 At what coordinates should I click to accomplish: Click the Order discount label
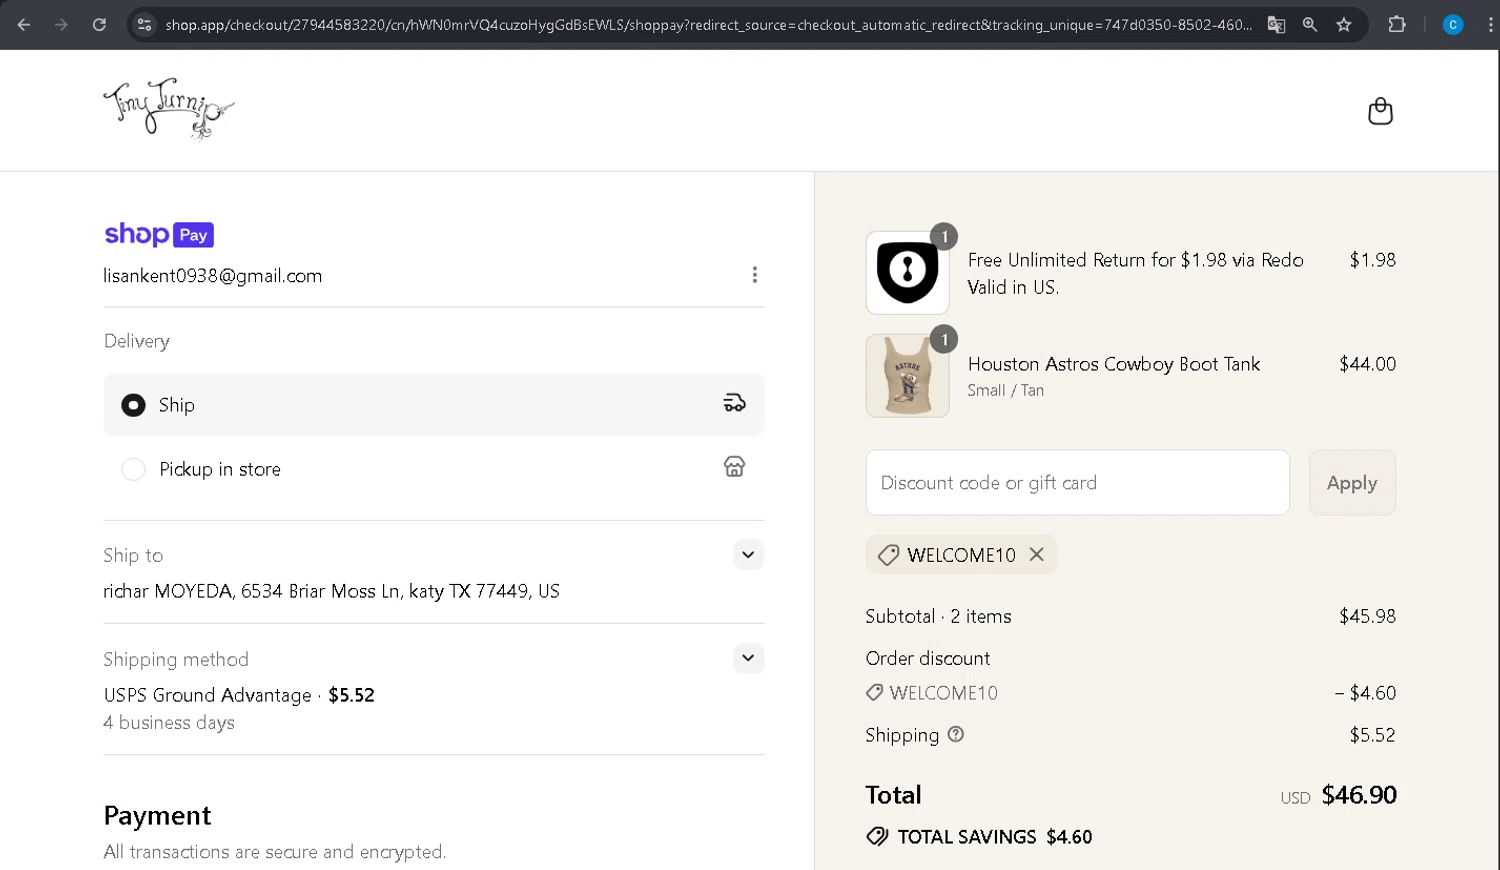[927, 658]
